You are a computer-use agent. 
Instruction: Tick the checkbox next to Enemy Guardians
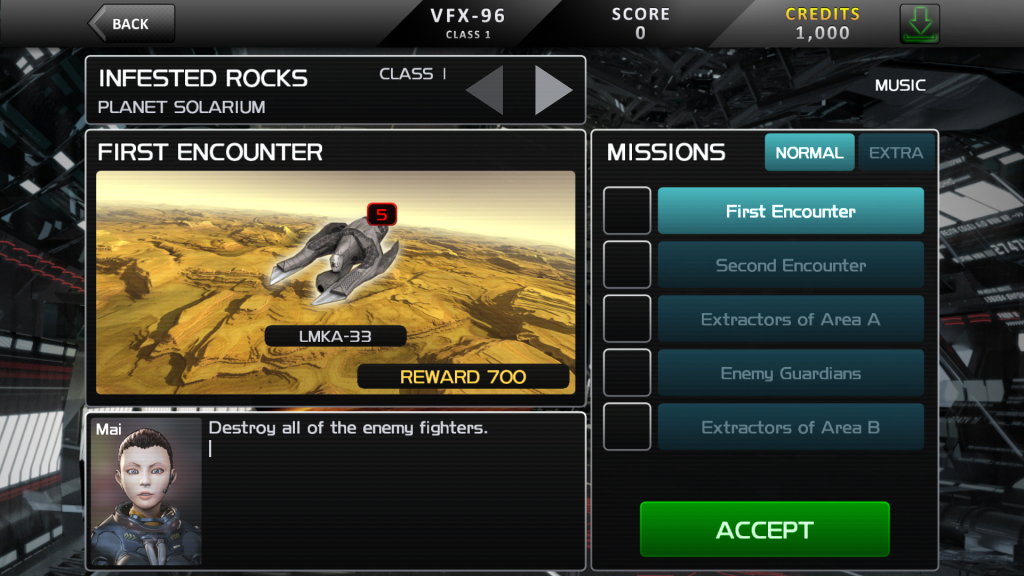pyautogui.click(x=627, y=373)
